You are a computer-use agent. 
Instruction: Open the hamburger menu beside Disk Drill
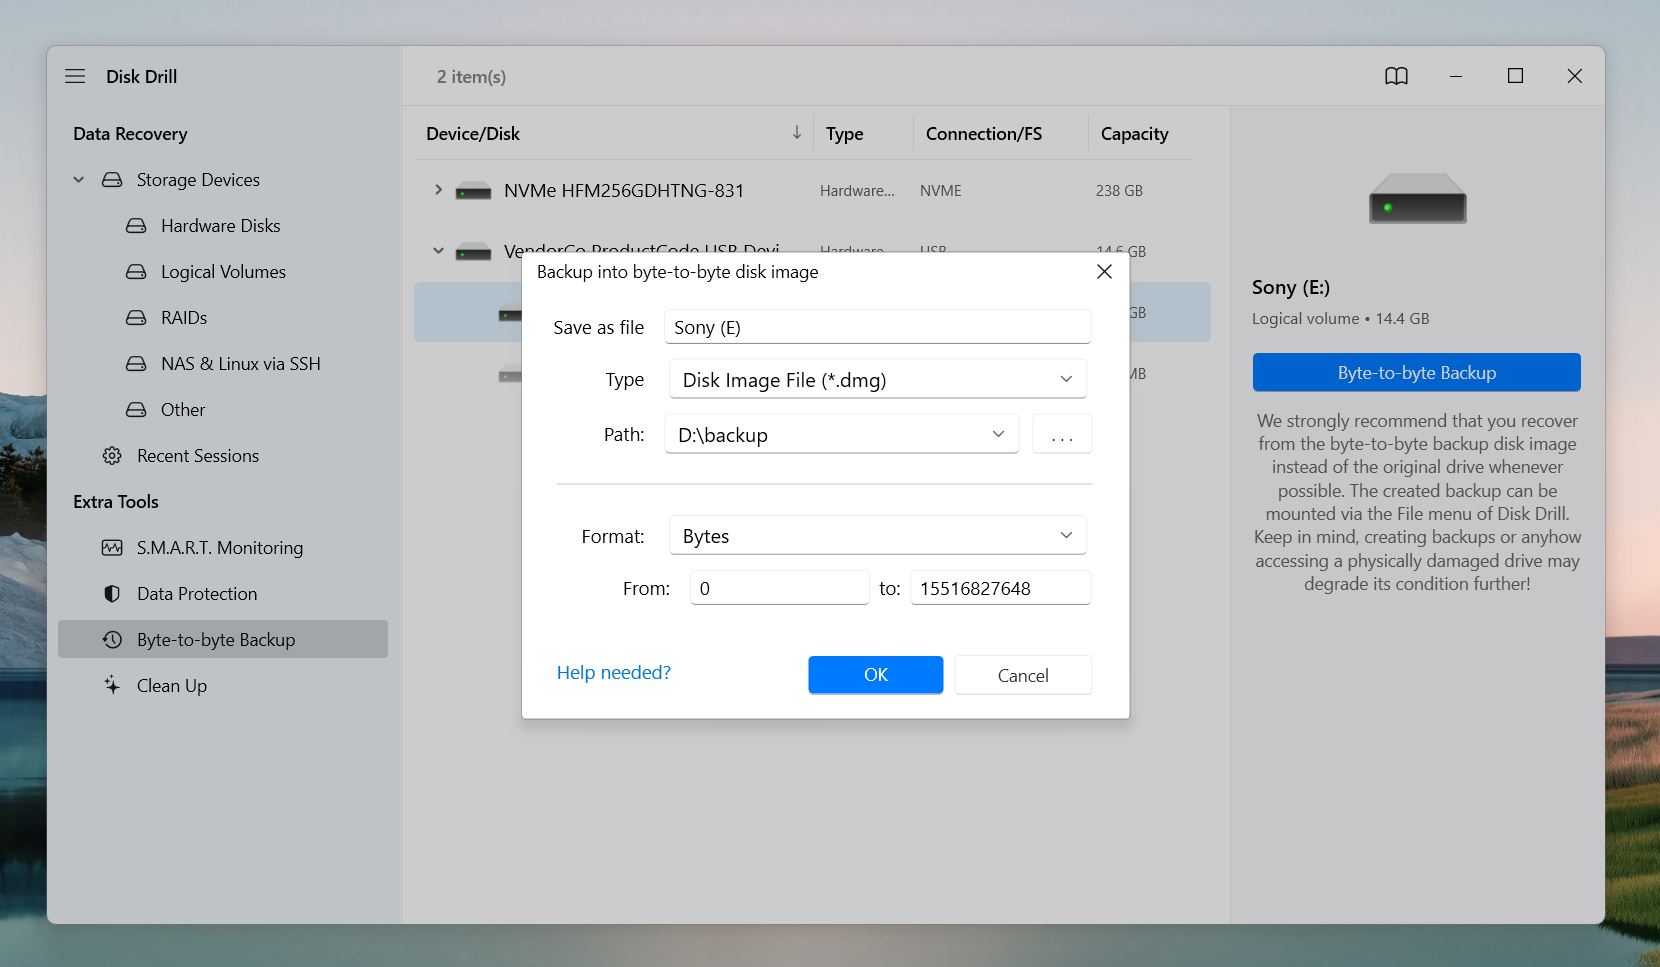coord(75,76)
